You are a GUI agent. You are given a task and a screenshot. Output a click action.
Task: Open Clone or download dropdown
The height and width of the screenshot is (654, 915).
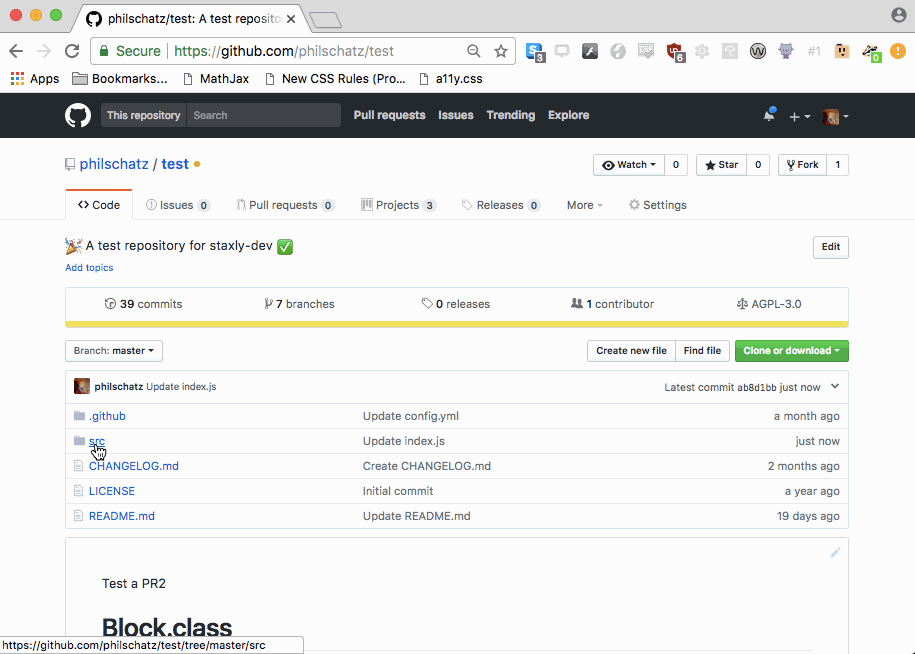tap(791, 351)
